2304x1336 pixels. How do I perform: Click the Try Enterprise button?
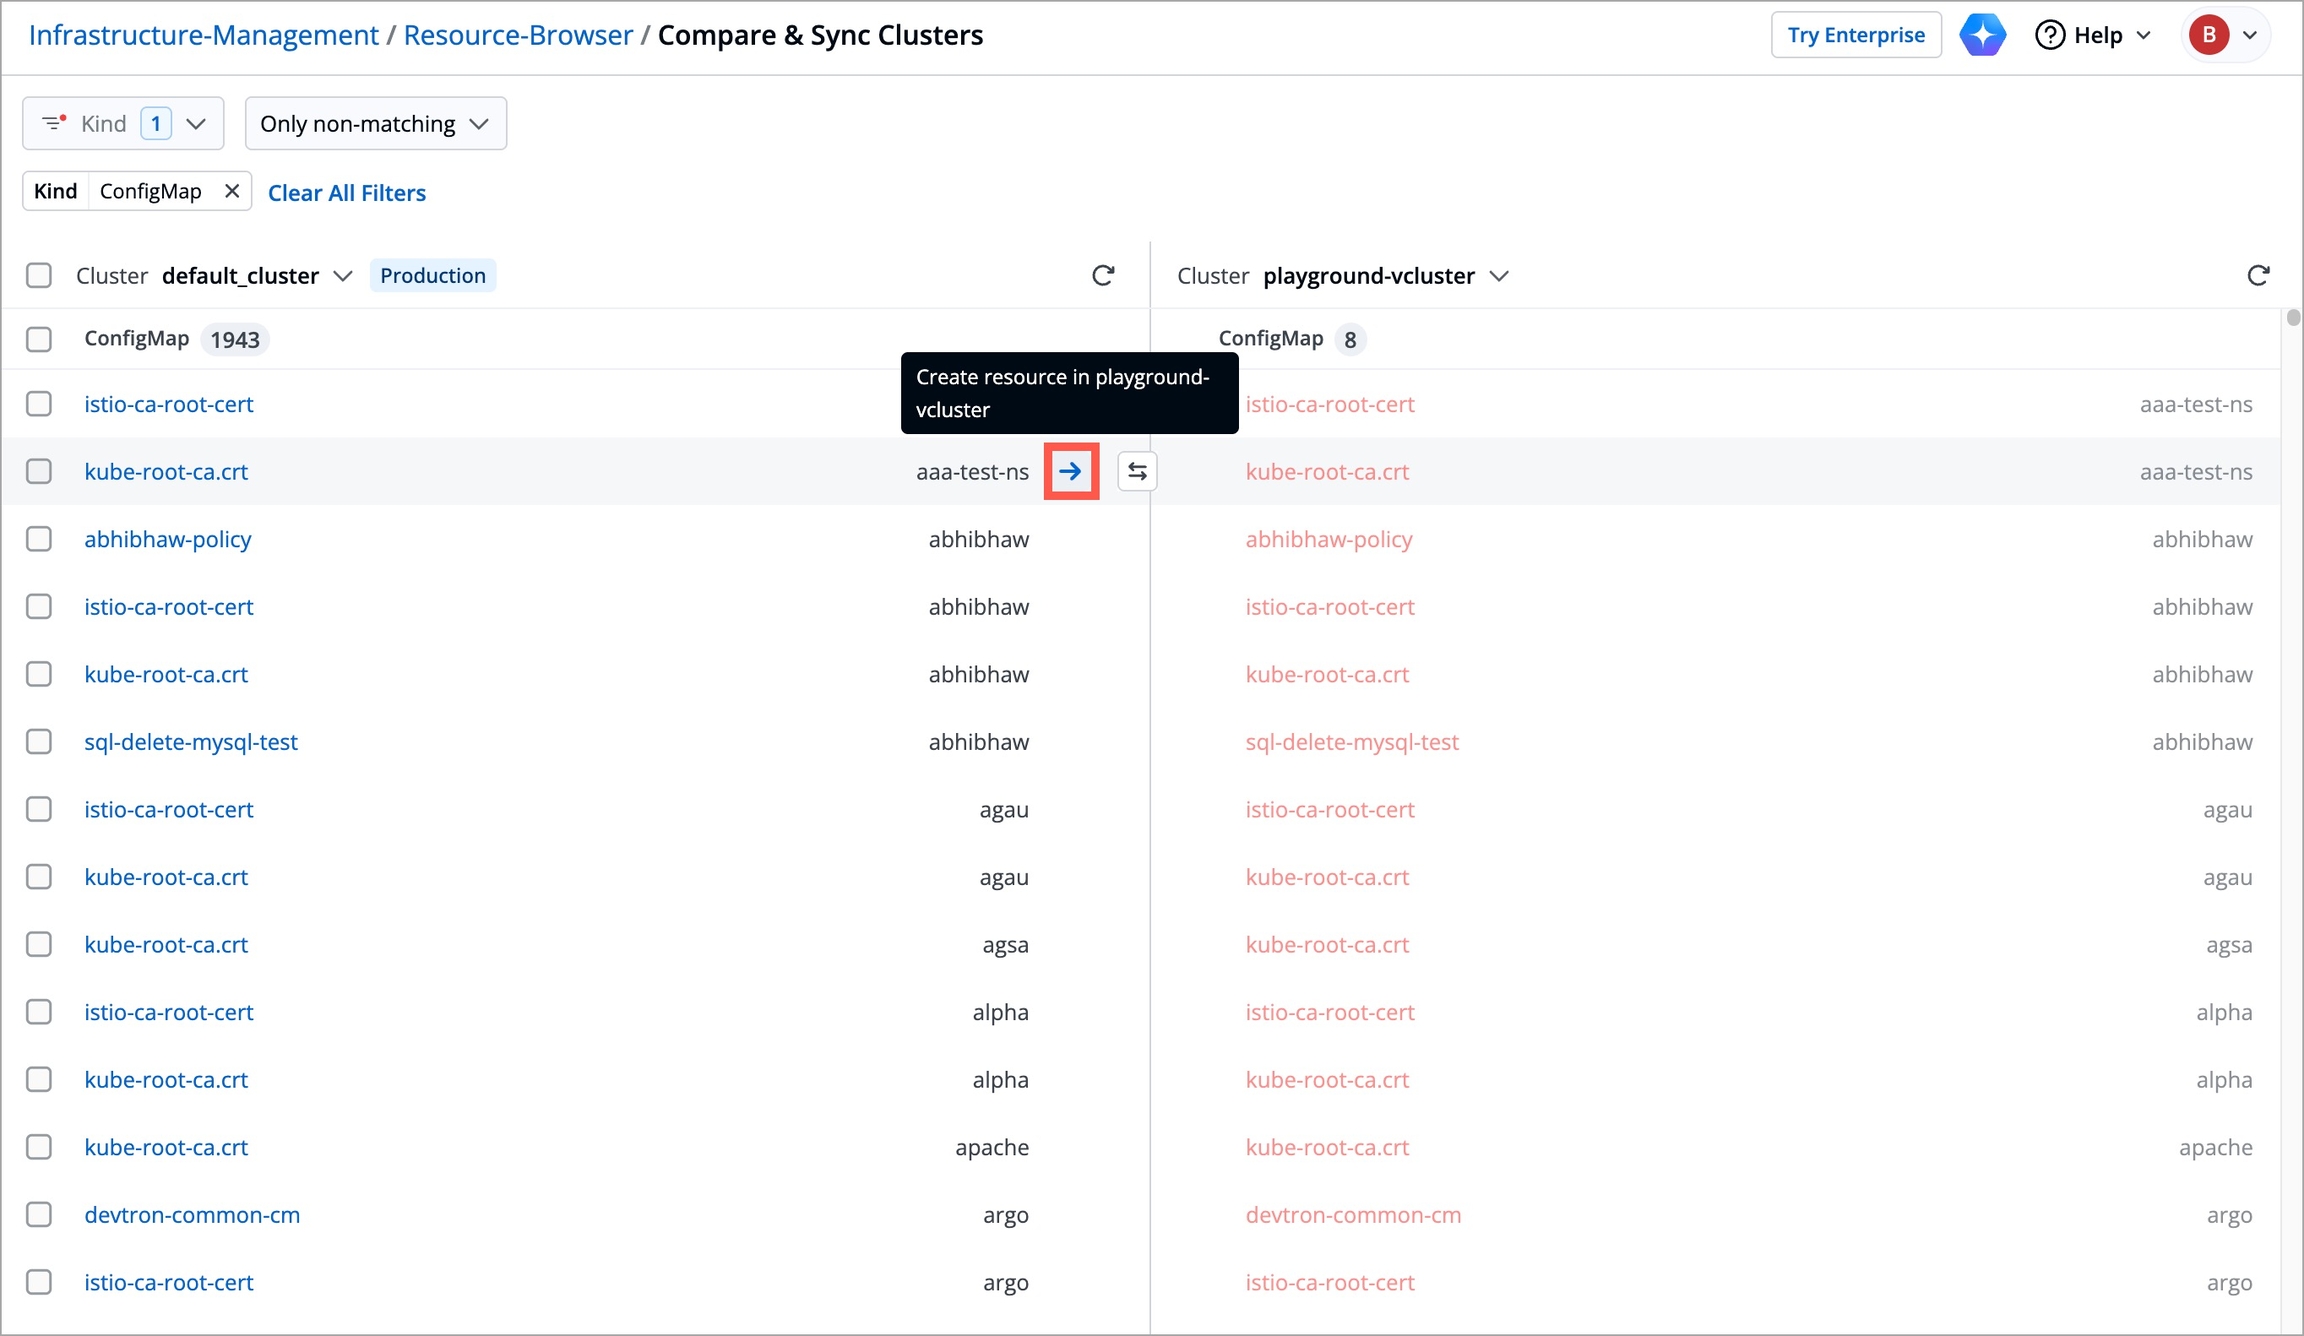tap(1855, 35)
